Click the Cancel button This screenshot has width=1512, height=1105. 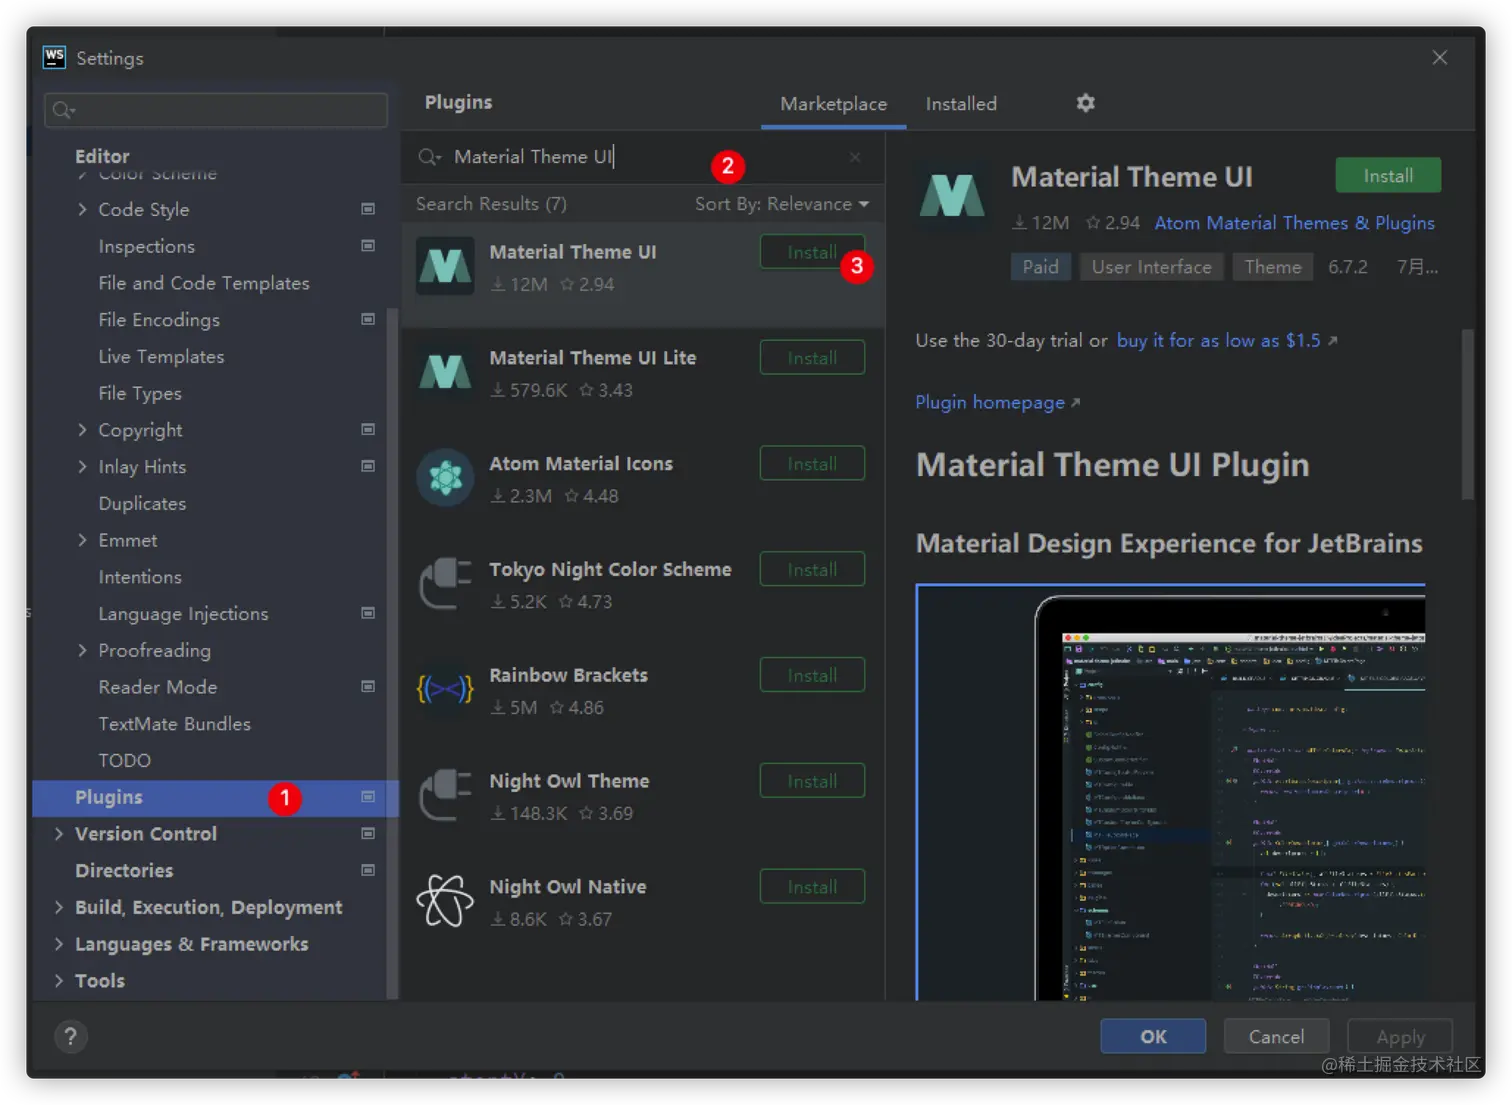pyautogui.click(x=1276, y=1036)
